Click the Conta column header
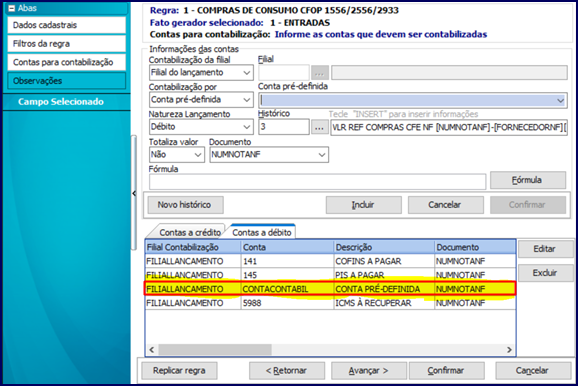This screenshot has width=578, height=386. (x=288, y=247)
